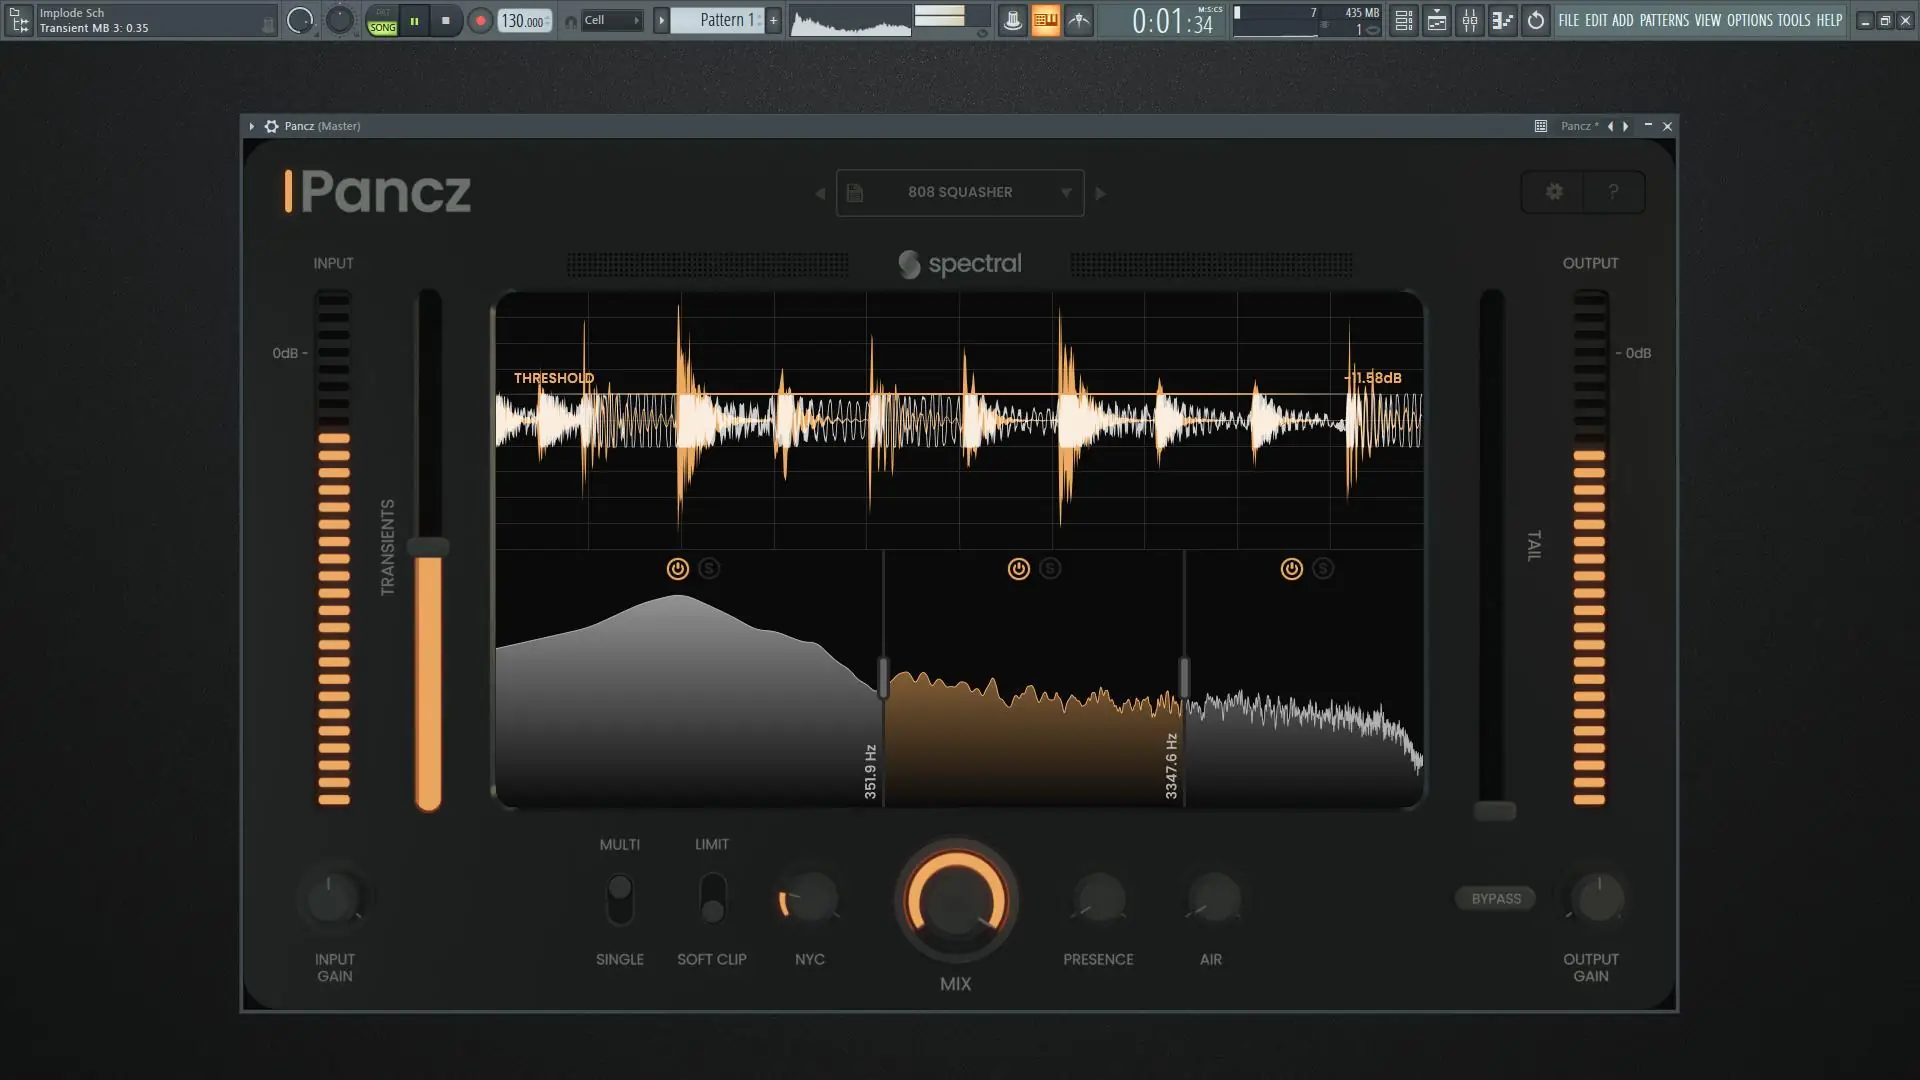Flip the Multi/Single mode switch
This screenshot has height=1080, width=1920.
click(x=620, y=899)
